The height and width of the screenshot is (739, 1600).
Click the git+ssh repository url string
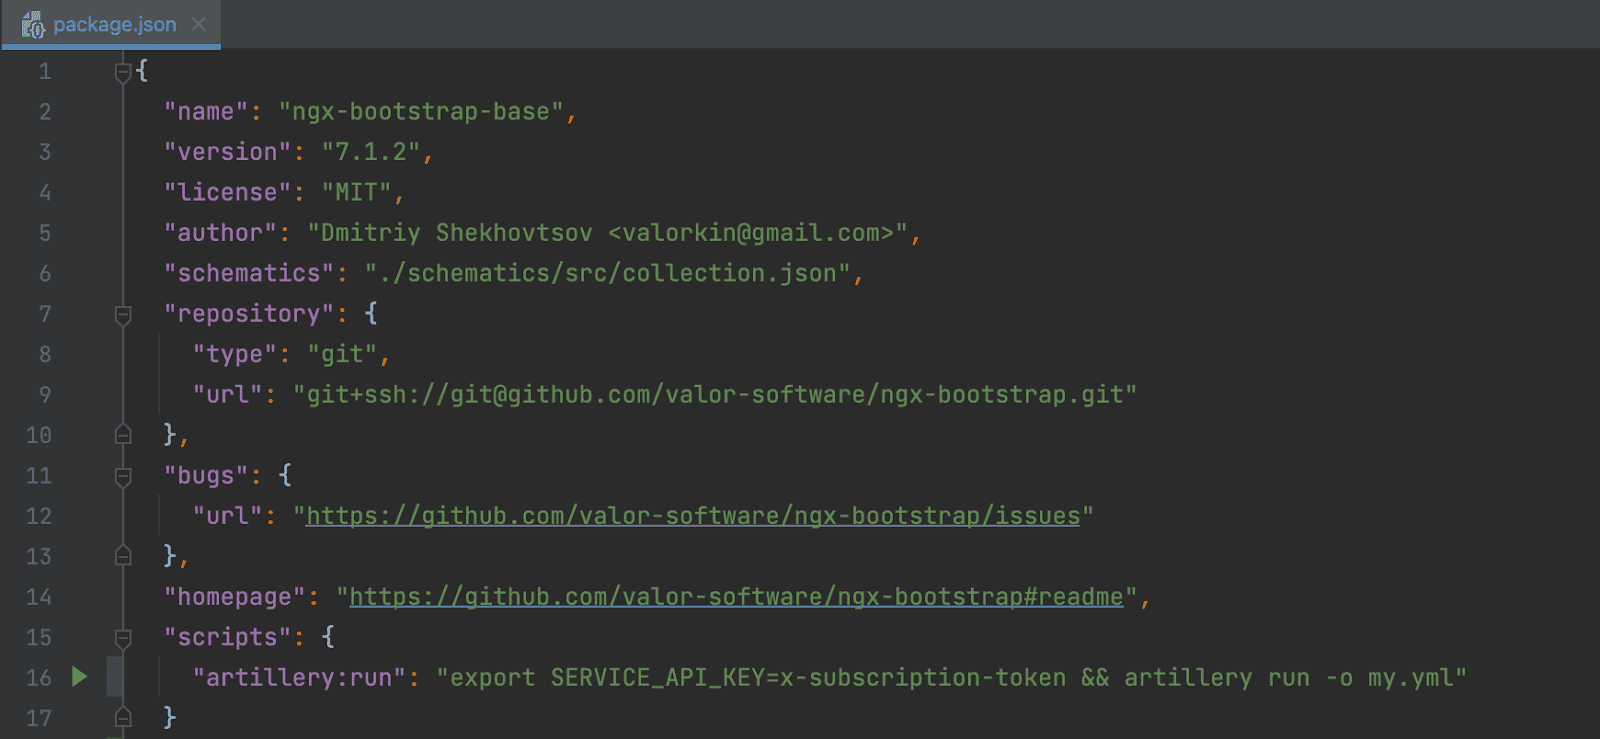point(714,395)
